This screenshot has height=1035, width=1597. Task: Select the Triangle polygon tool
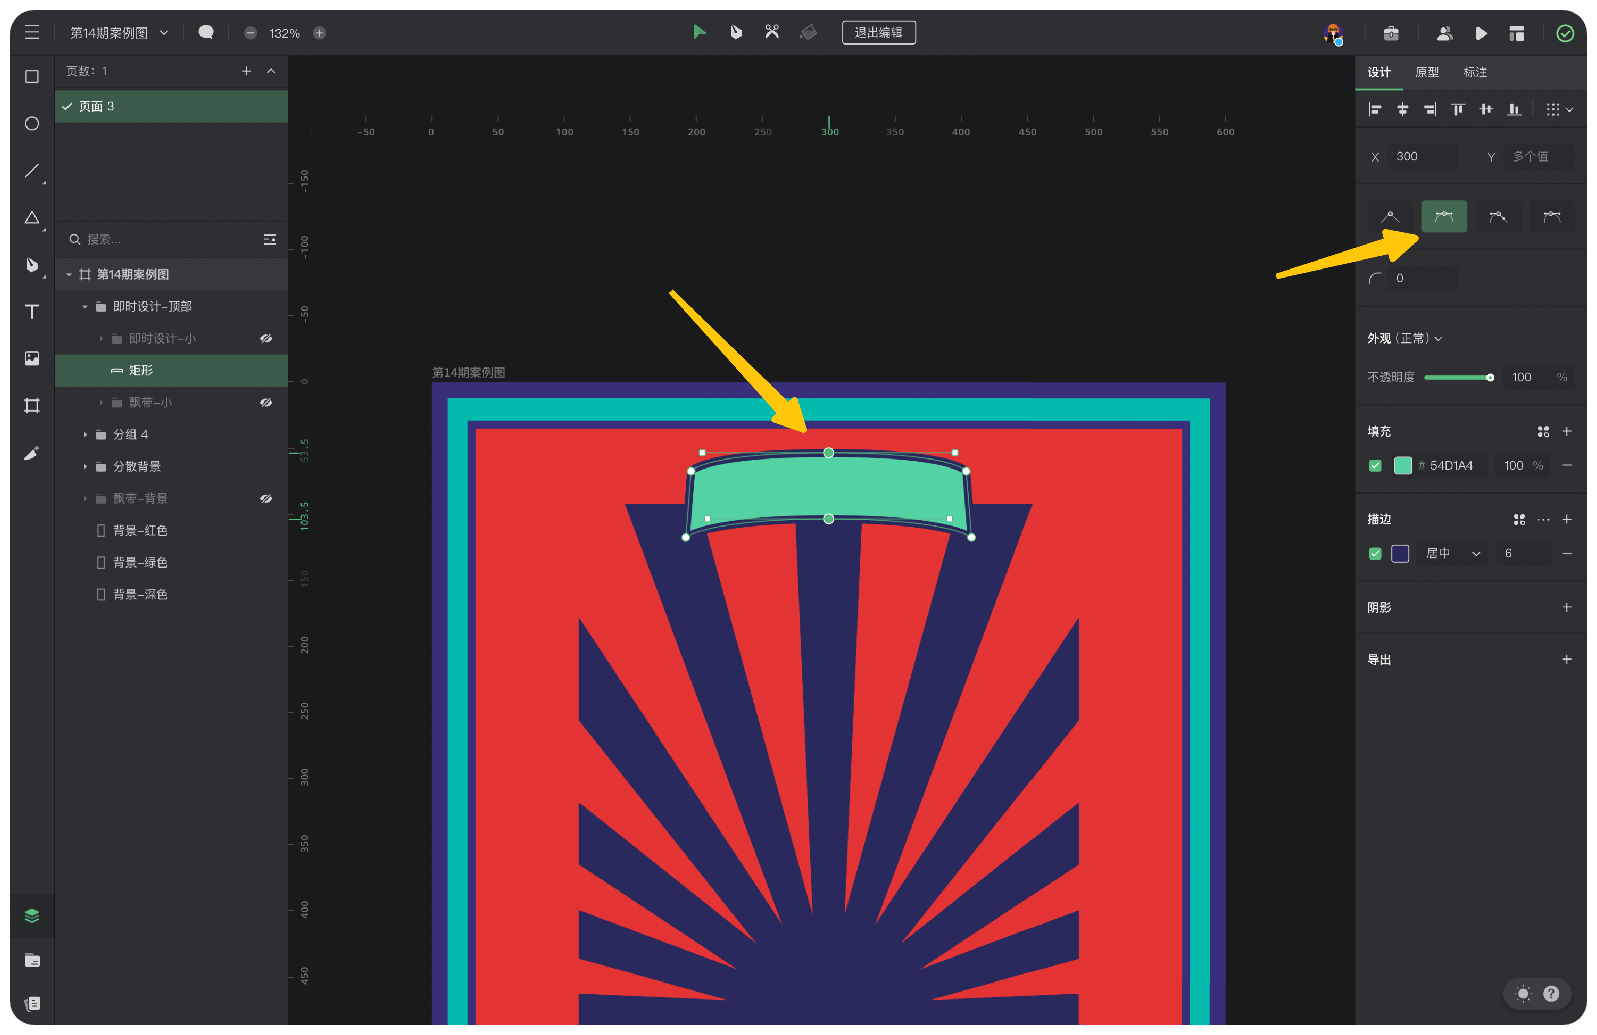(32, 218)
